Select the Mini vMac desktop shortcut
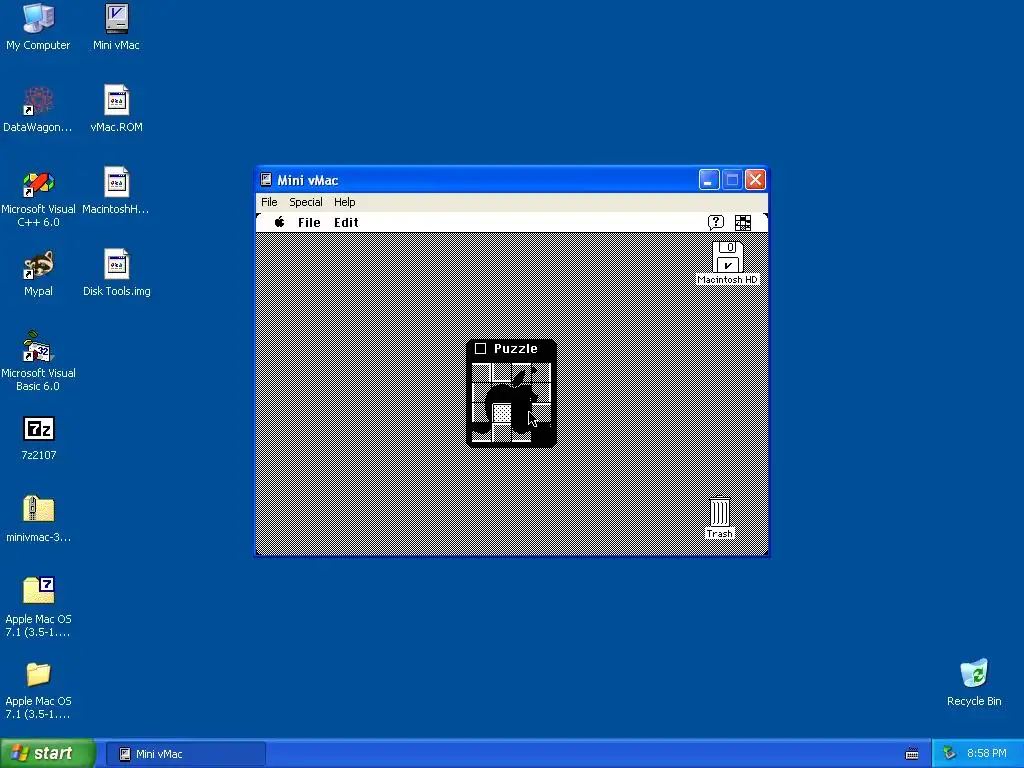The height and width of the screenshot is (768, 1024). 116,26
